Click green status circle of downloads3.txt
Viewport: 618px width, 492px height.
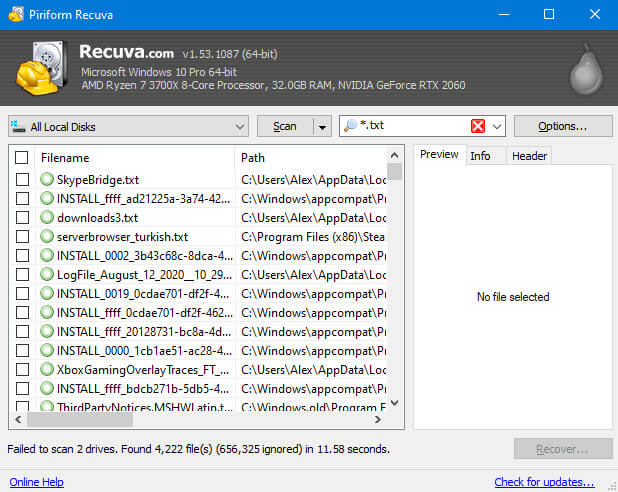pos(47,217)
